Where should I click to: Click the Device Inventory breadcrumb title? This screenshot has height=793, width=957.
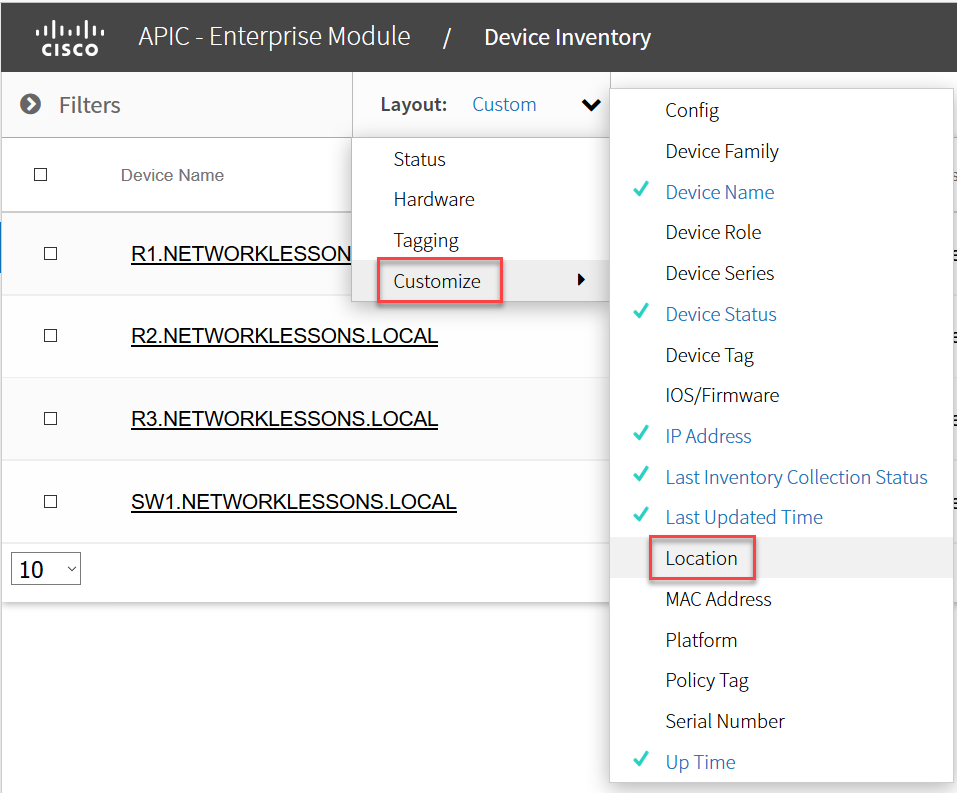coord(568,37)
